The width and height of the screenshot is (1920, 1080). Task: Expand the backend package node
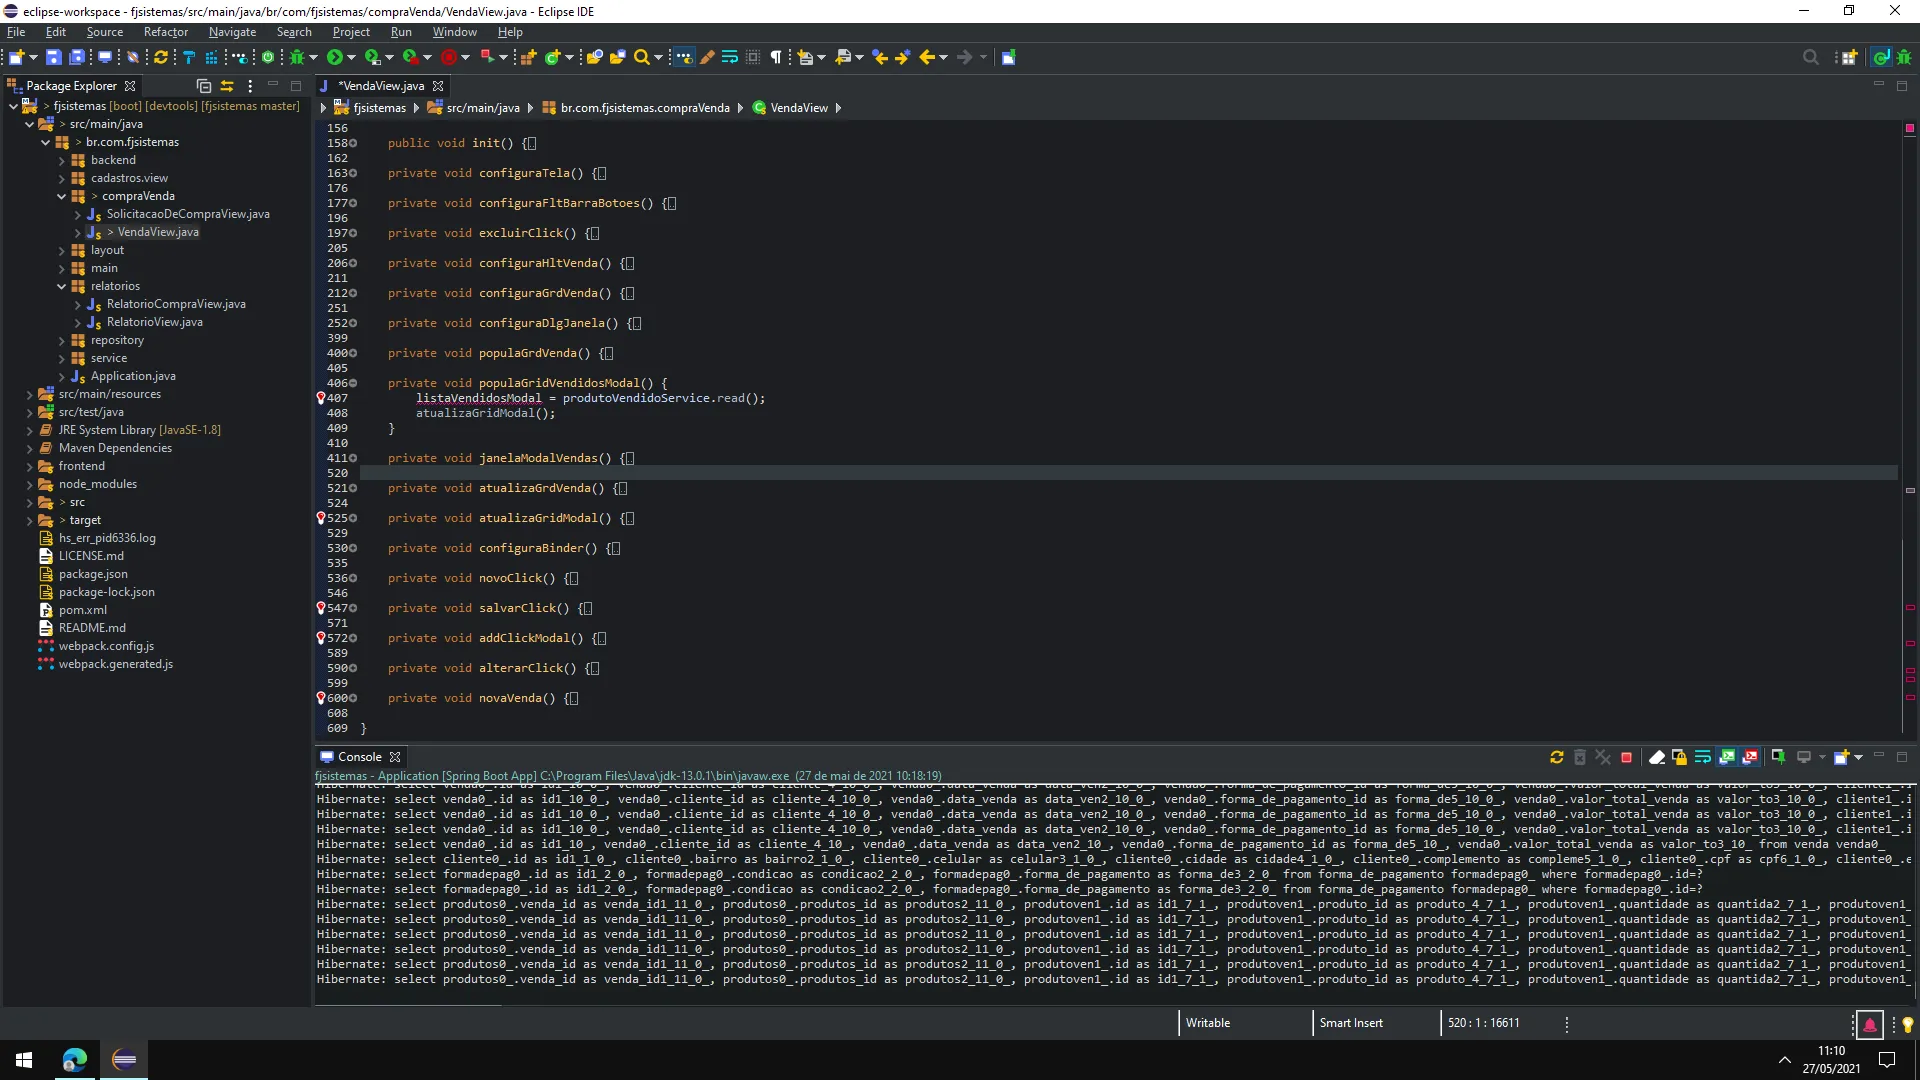[62, 161]
